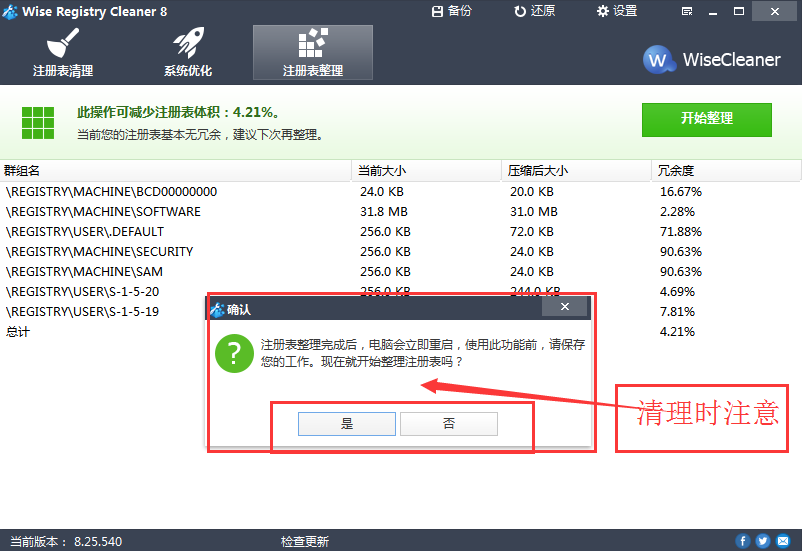Click the email icon in status bar
Screen dimensions: 802x551
click(783, 541)
